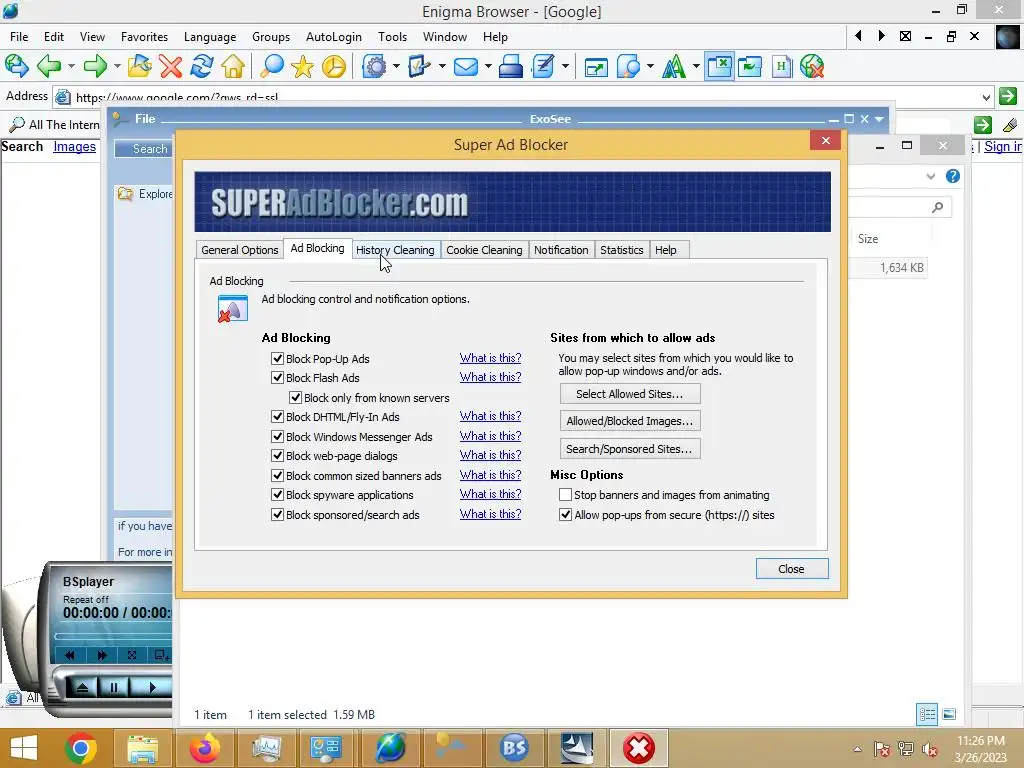Open the Favorites menu

pos(144,37)
